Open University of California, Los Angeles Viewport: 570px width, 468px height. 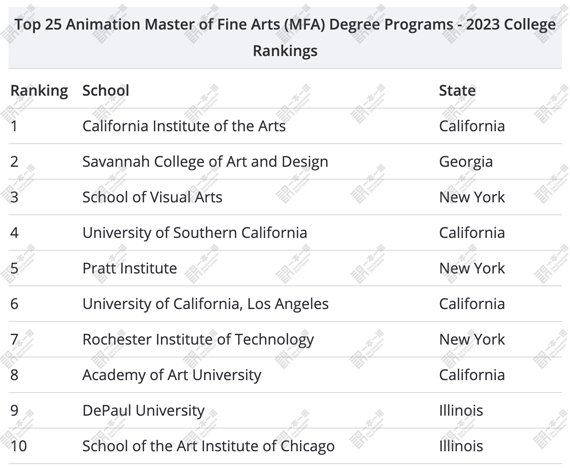coord(206,304)
